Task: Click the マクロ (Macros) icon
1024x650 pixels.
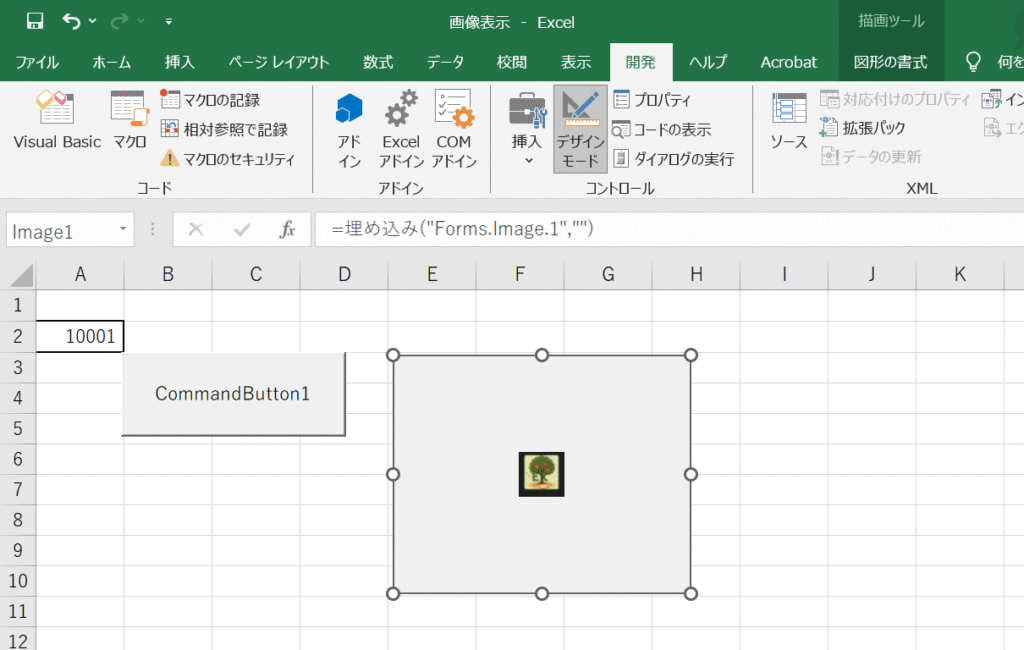Action: tap(129, 122)
